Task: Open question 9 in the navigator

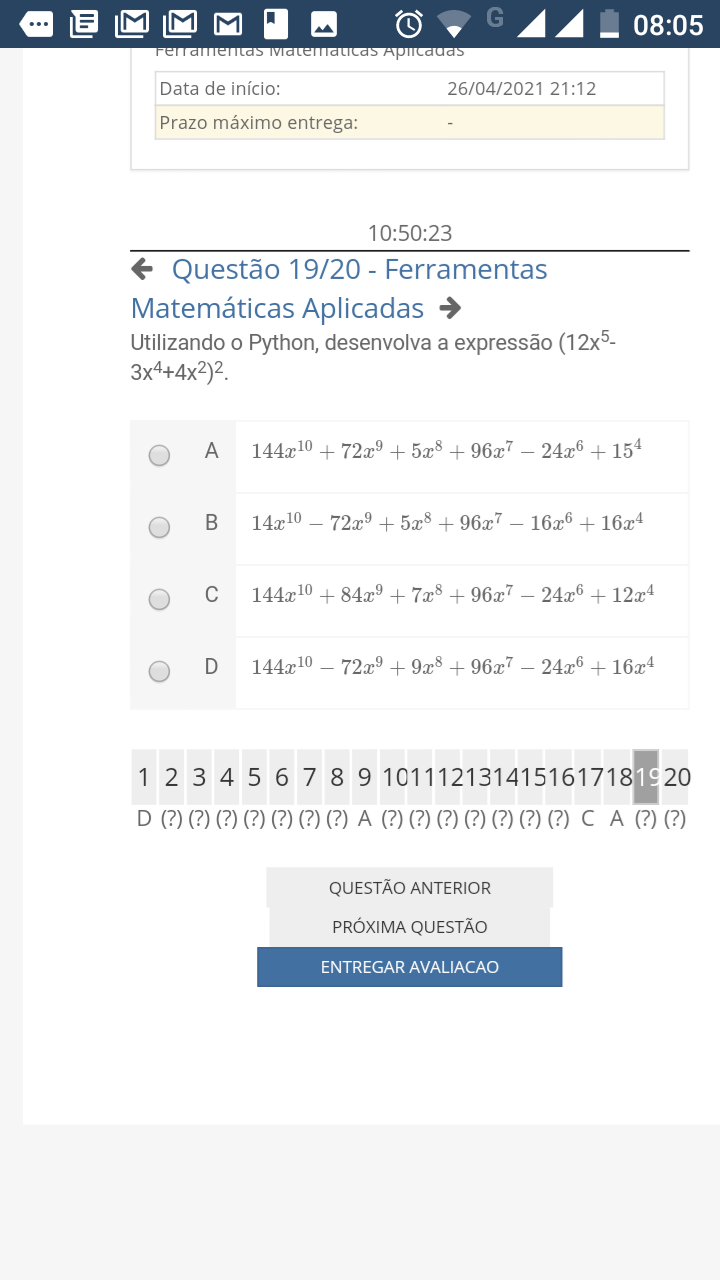Action: (365, 777)
